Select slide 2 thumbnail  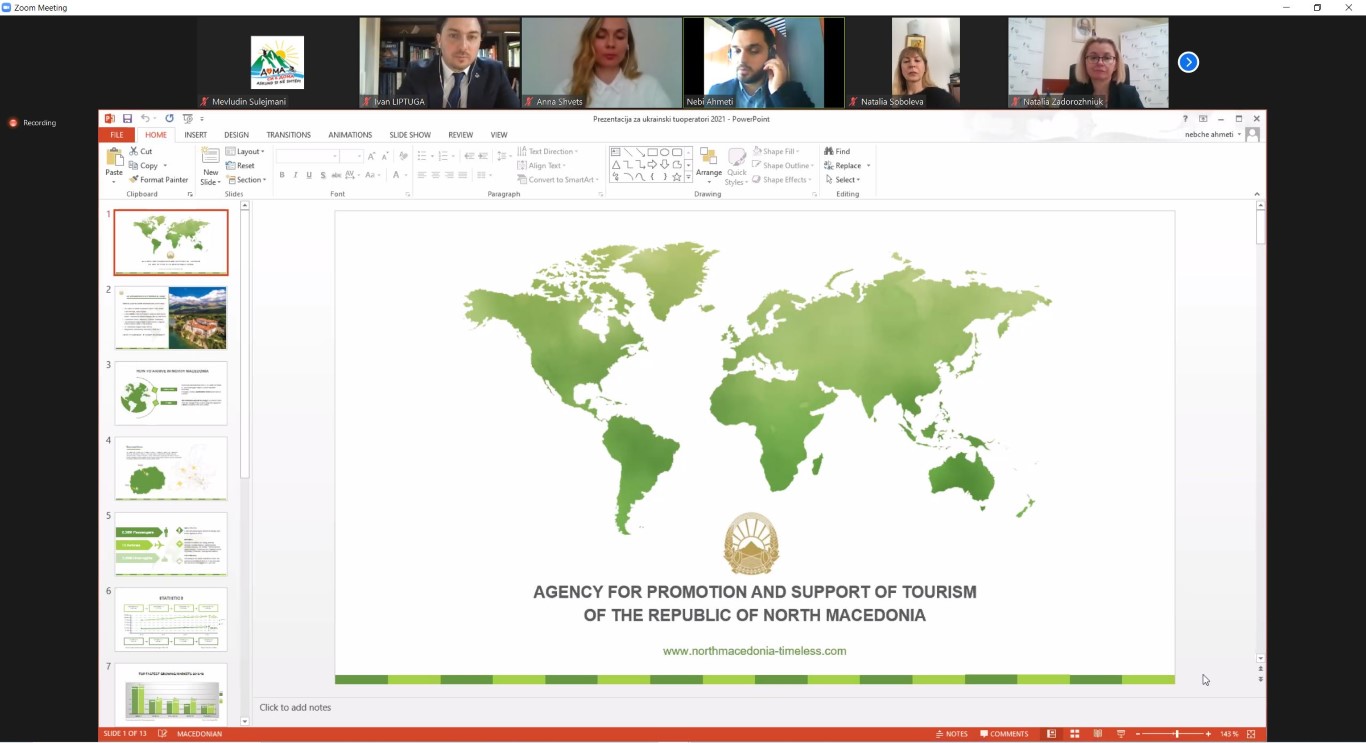tap(171, 318)
